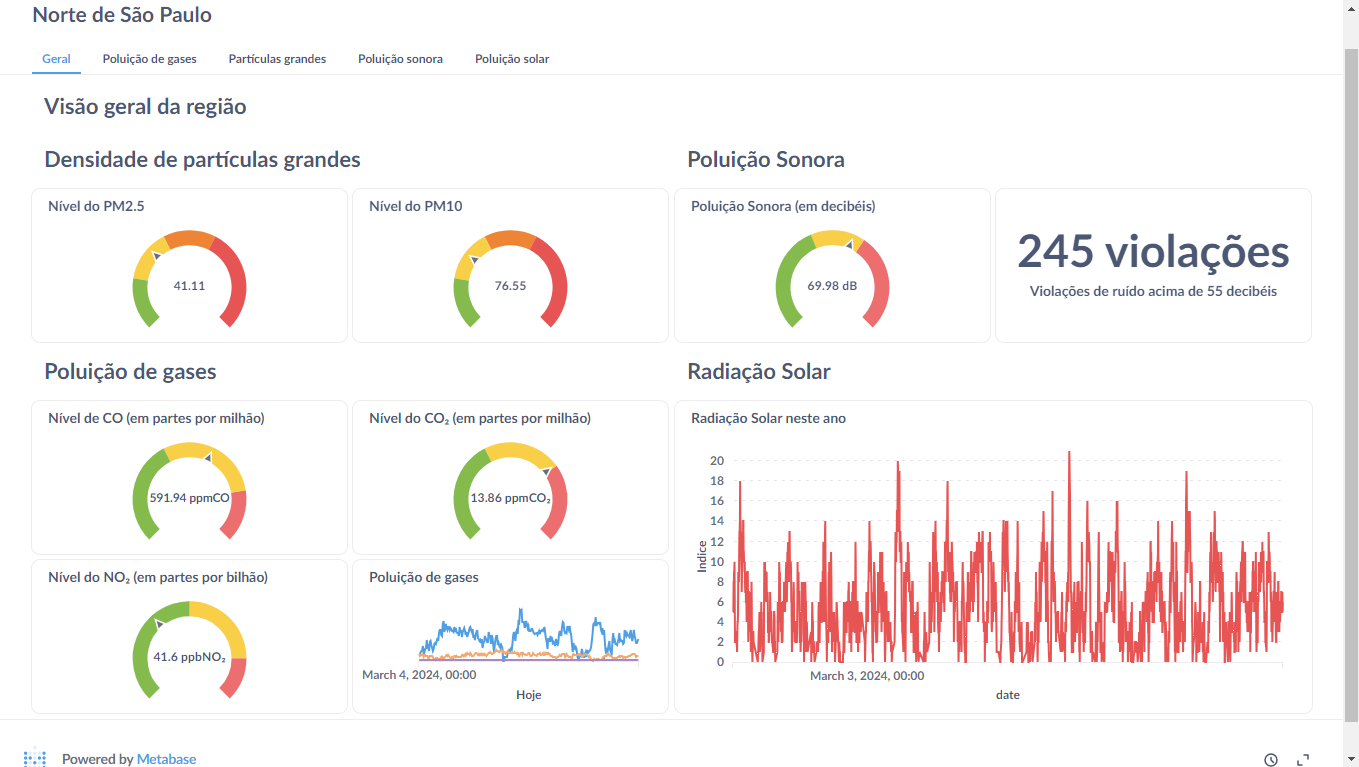Enter fullscreen with the expand icon
Viewport: 1359px width, 767px height.
click(x=1303, y=760)
